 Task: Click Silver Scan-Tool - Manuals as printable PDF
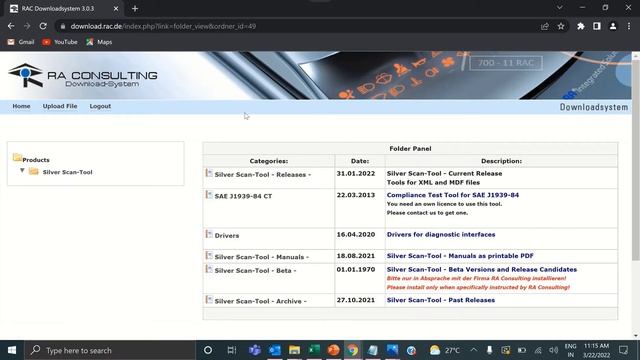(460, 256)
